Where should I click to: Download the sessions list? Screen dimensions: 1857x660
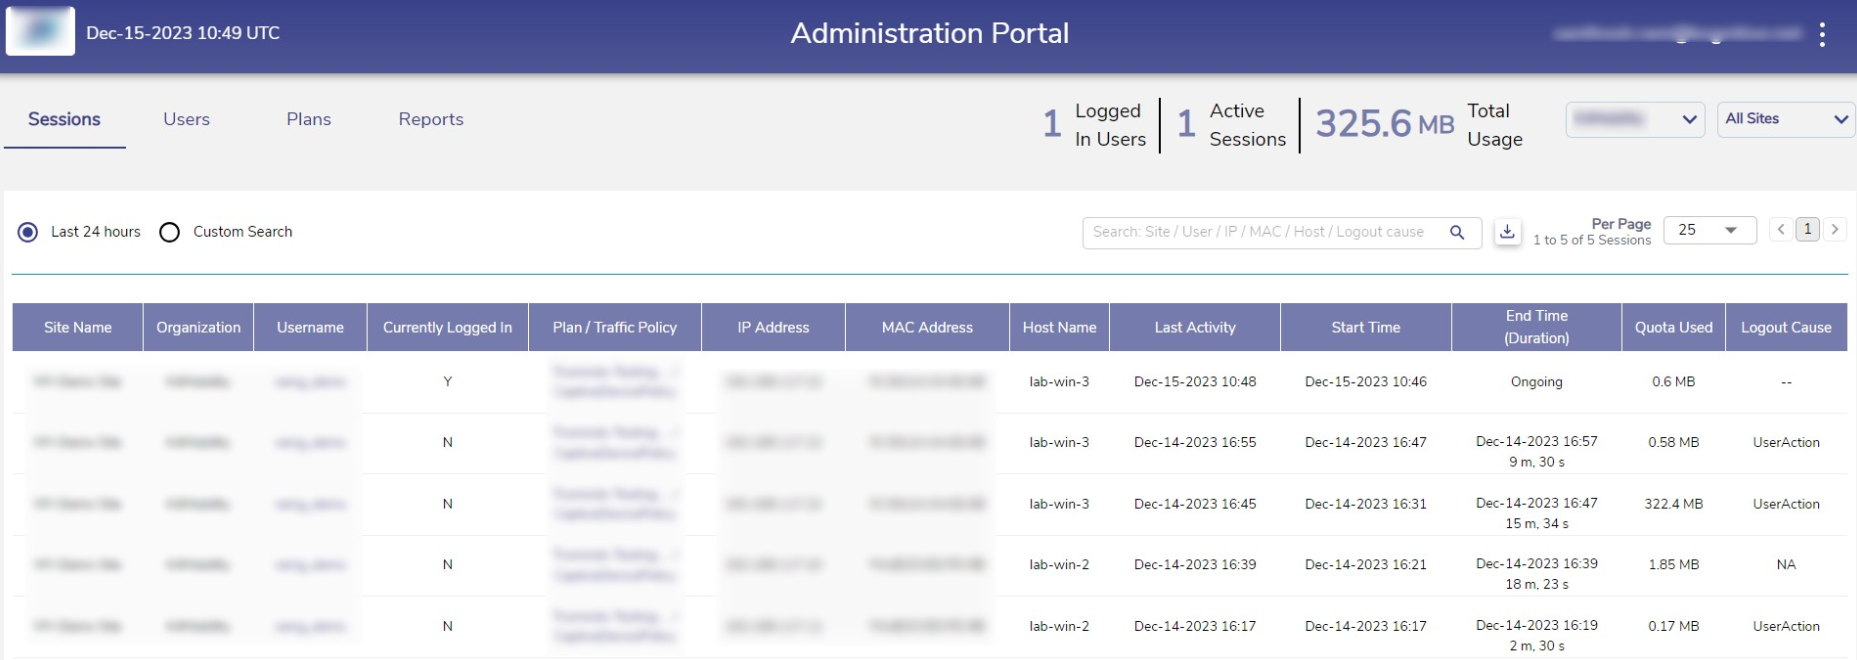1507,232
